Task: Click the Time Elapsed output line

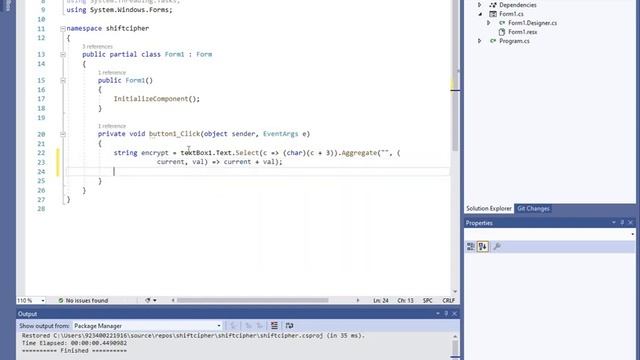Action: [74, 343]
